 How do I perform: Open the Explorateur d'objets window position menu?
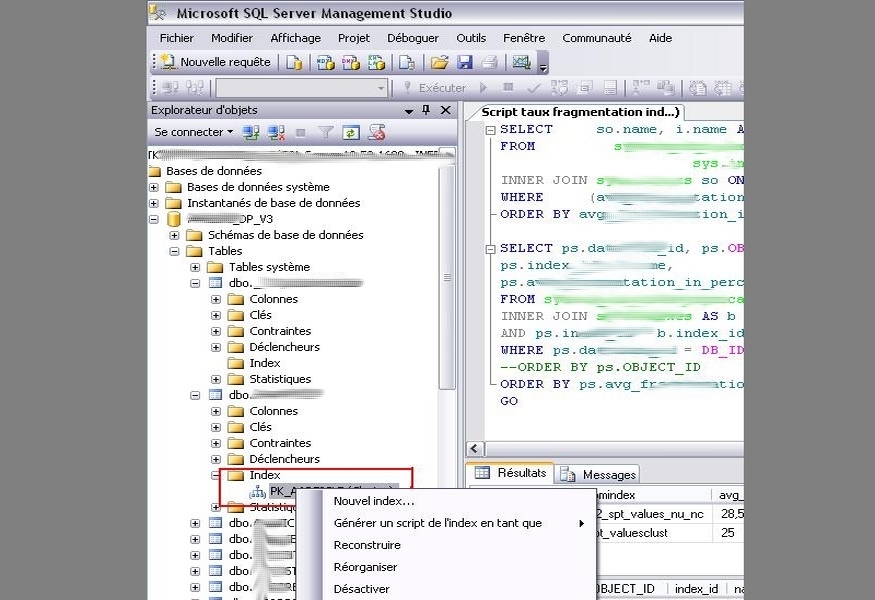click(409, 111)
